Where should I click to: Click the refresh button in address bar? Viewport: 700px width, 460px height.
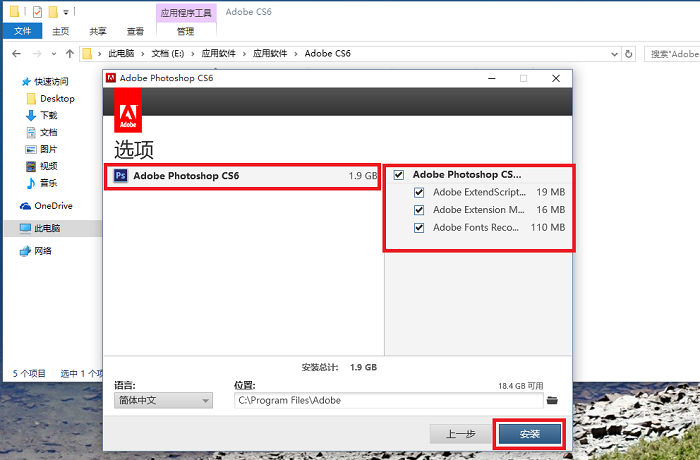[x=629, y=54]
